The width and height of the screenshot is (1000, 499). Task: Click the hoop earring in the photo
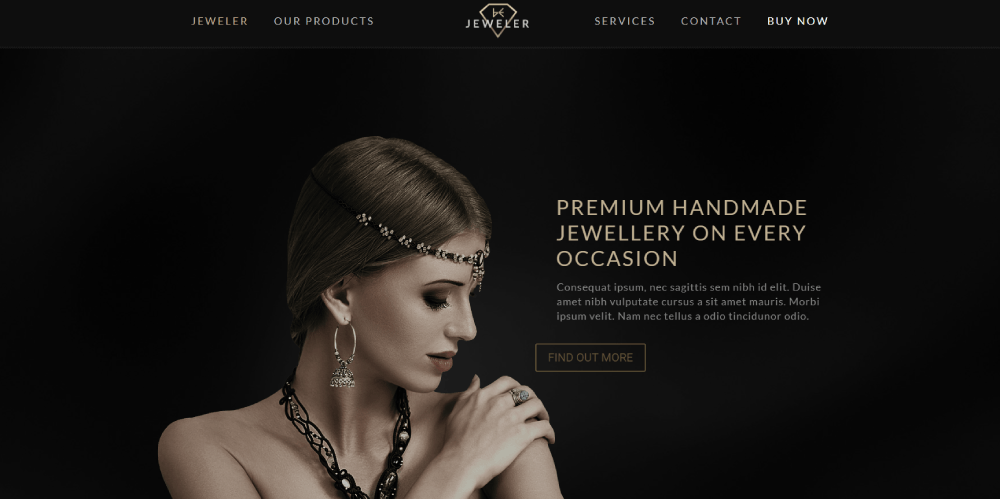[x=344, y=355]
